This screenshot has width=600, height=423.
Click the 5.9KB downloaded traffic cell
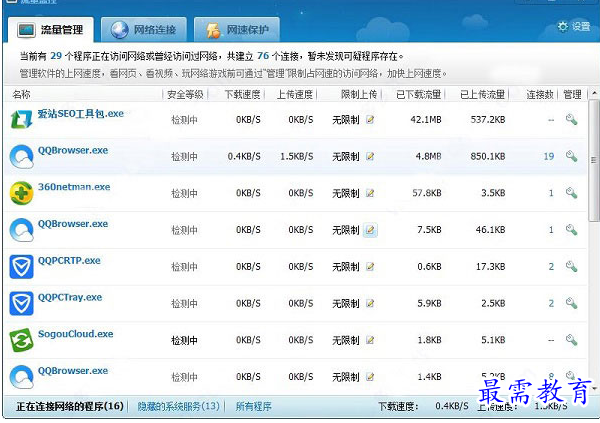[429, 303]
